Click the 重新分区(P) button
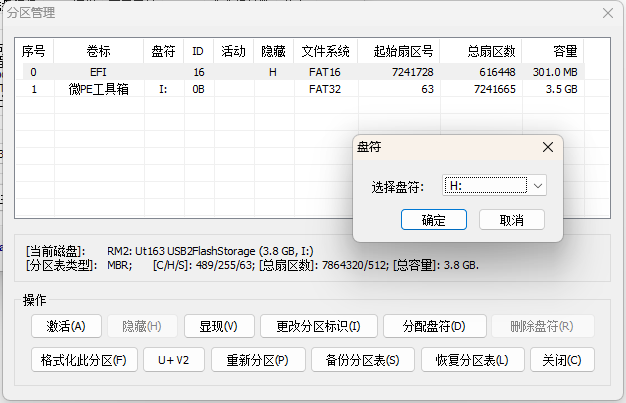Viewport: 626px width, 403px height. coord(257,360)
